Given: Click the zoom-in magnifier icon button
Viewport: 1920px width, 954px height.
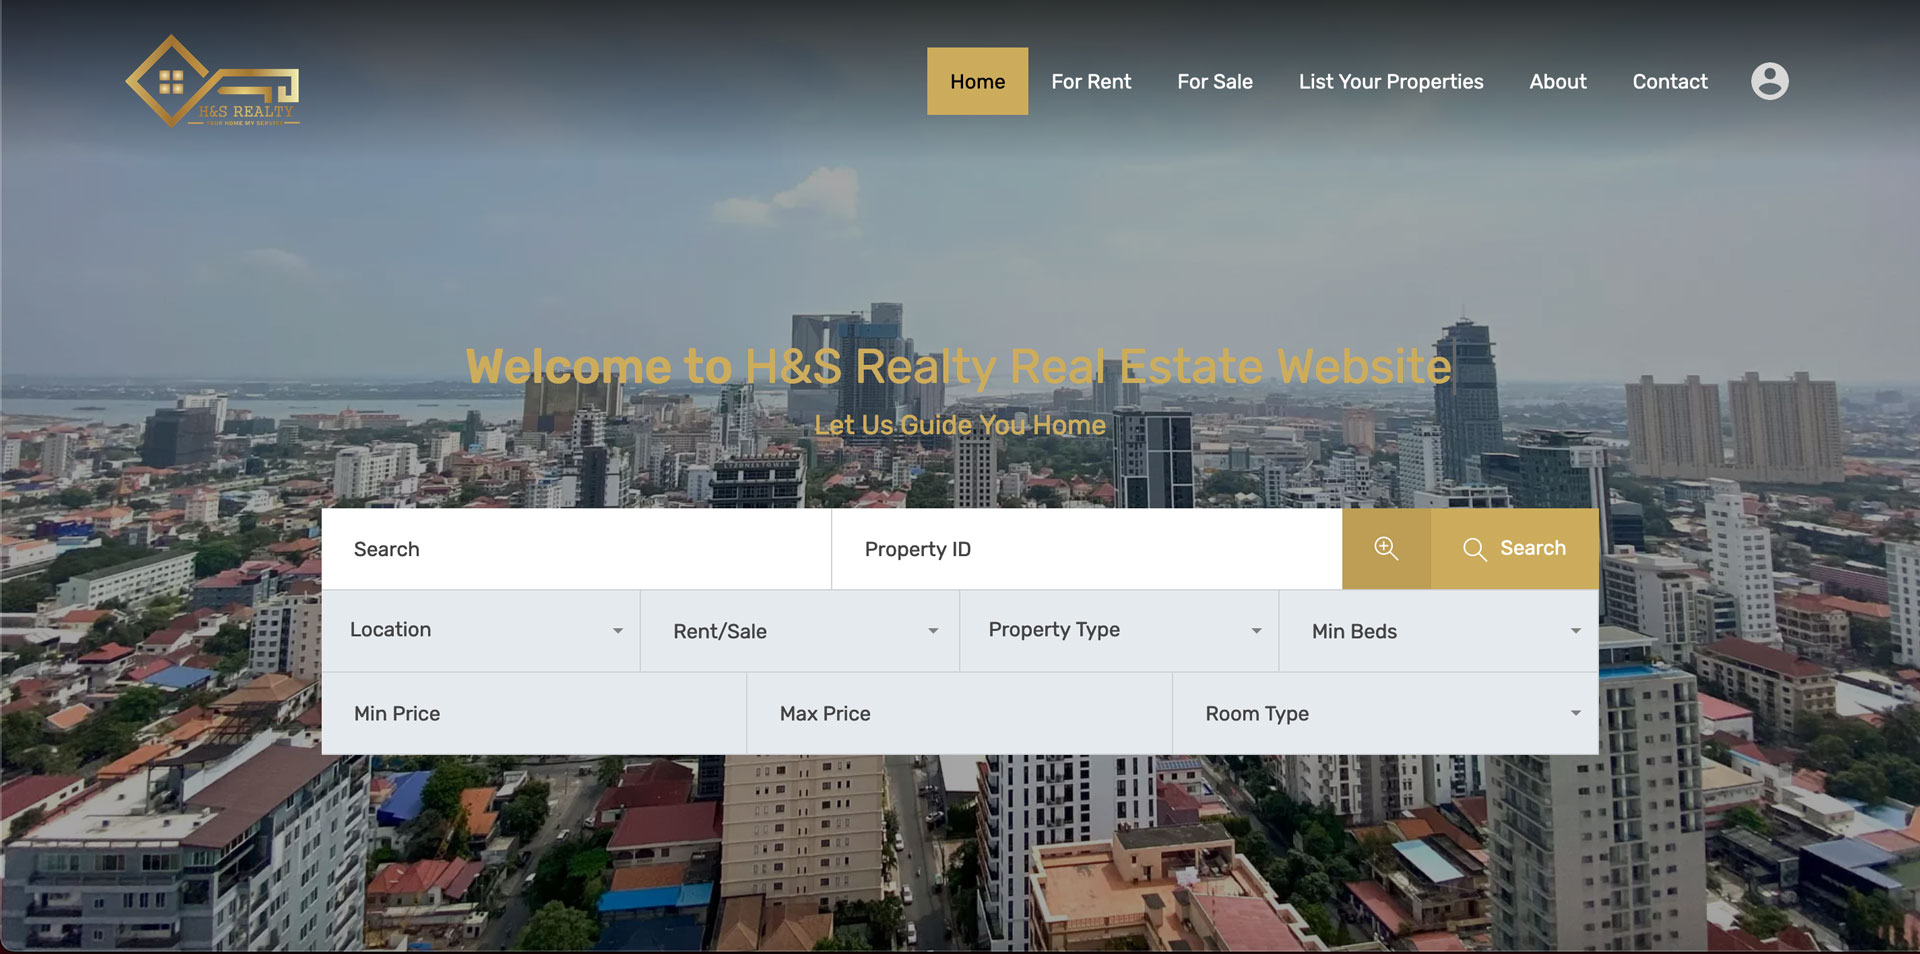Looking at the screenshot, I should tap(1385, 548).
